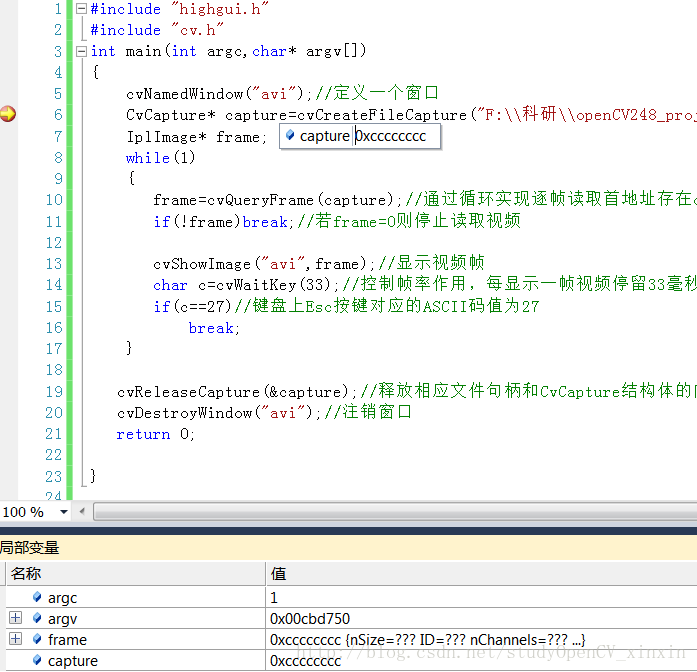
Task: Click the 0xcccccccc value in the datatip
Action: coord(390,136)
